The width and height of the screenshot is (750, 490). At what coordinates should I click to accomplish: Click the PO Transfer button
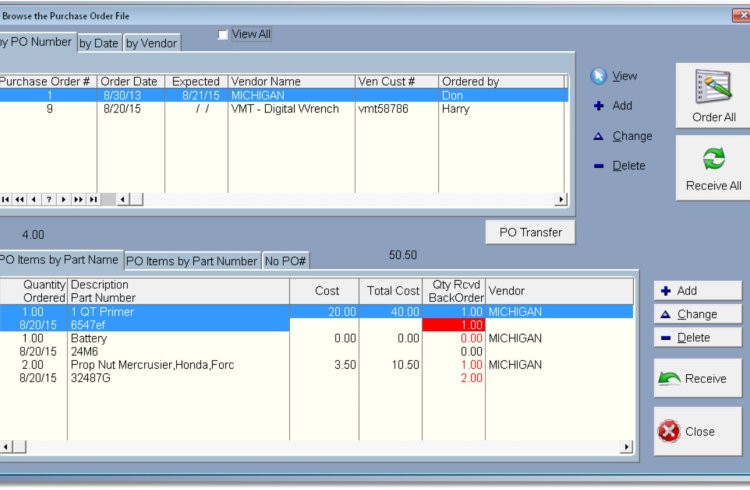click(530, 232)
